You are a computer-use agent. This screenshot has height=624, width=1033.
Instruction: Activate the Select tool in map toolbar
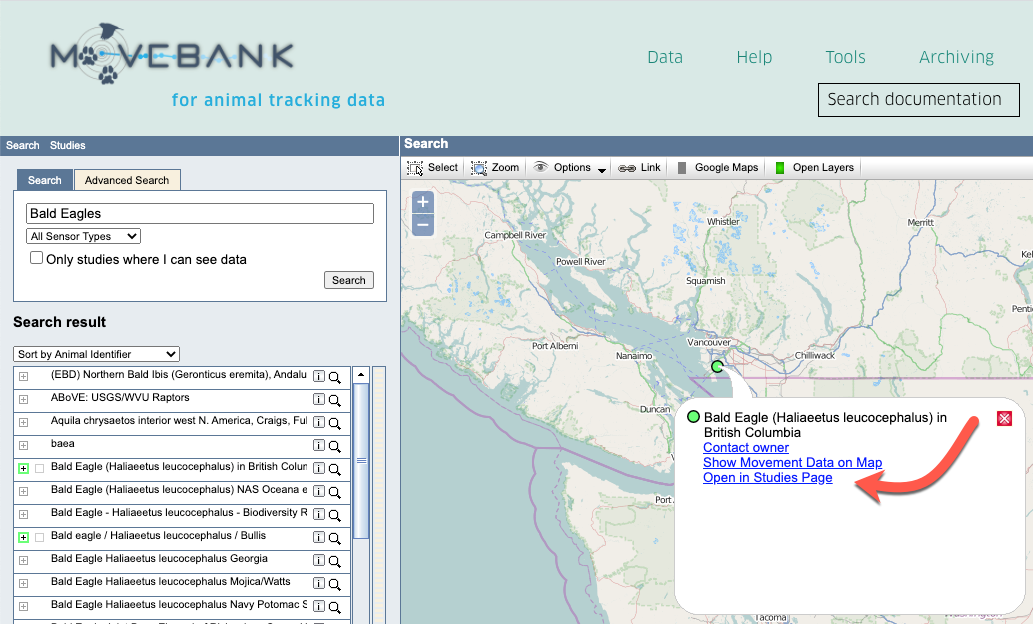coord(432,168)
